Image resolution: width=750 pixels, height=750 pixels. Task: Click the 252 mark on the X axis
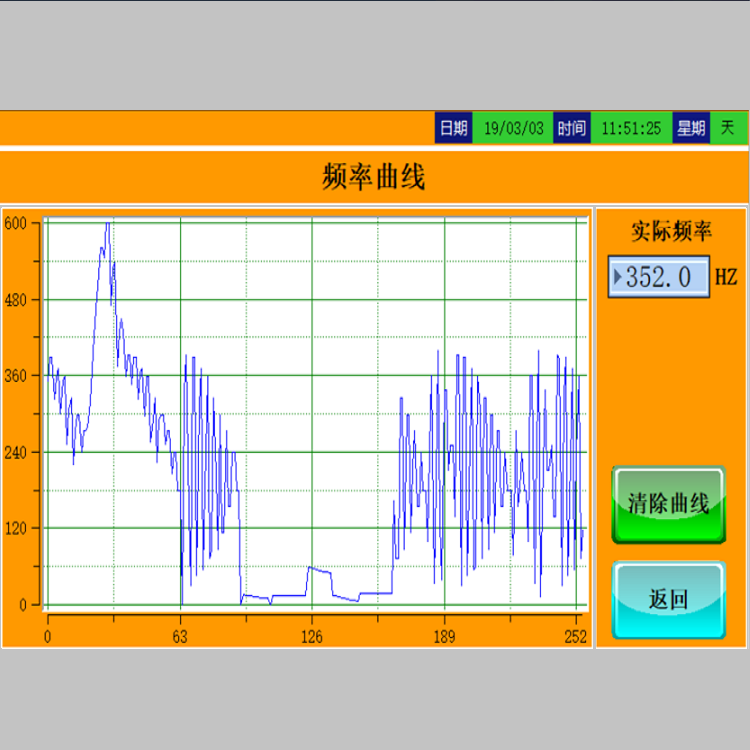[575, 633]
